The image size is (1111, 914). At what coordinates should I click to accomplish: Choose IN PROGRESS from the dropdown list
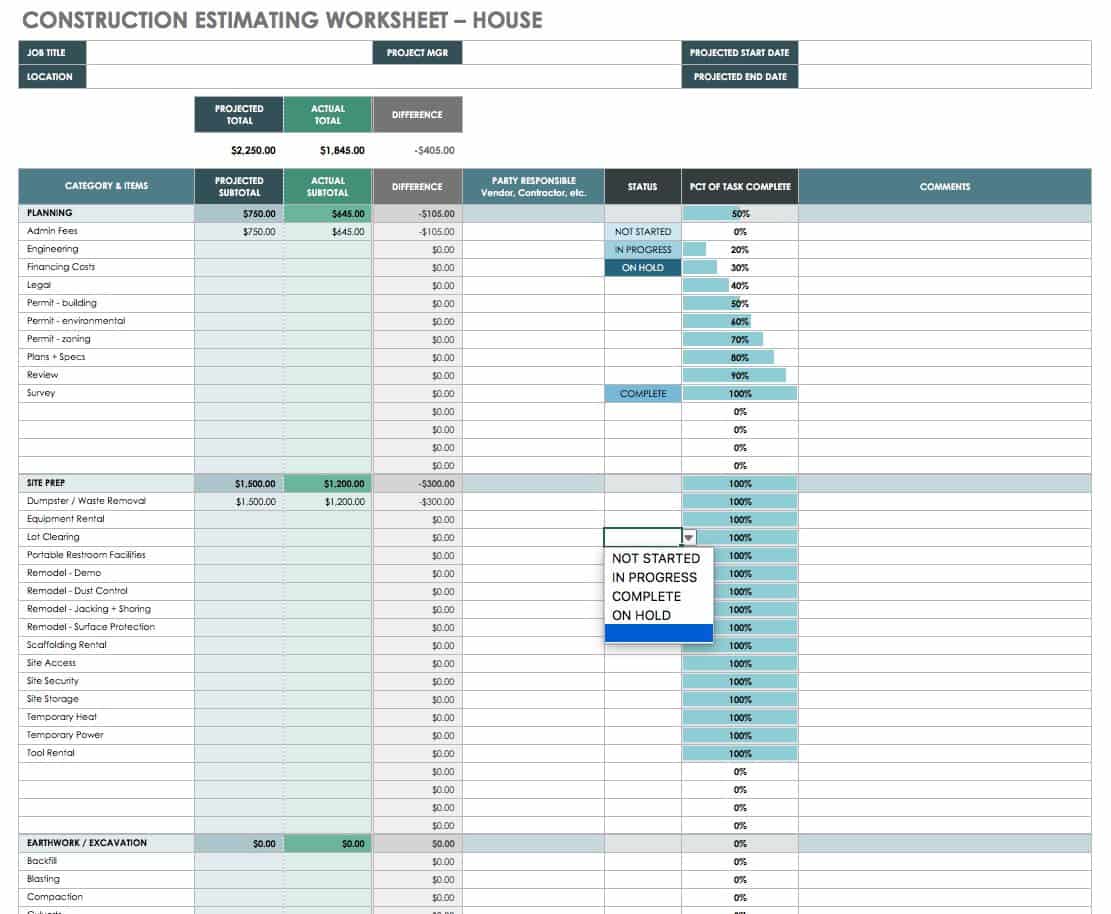pos(654,577)
